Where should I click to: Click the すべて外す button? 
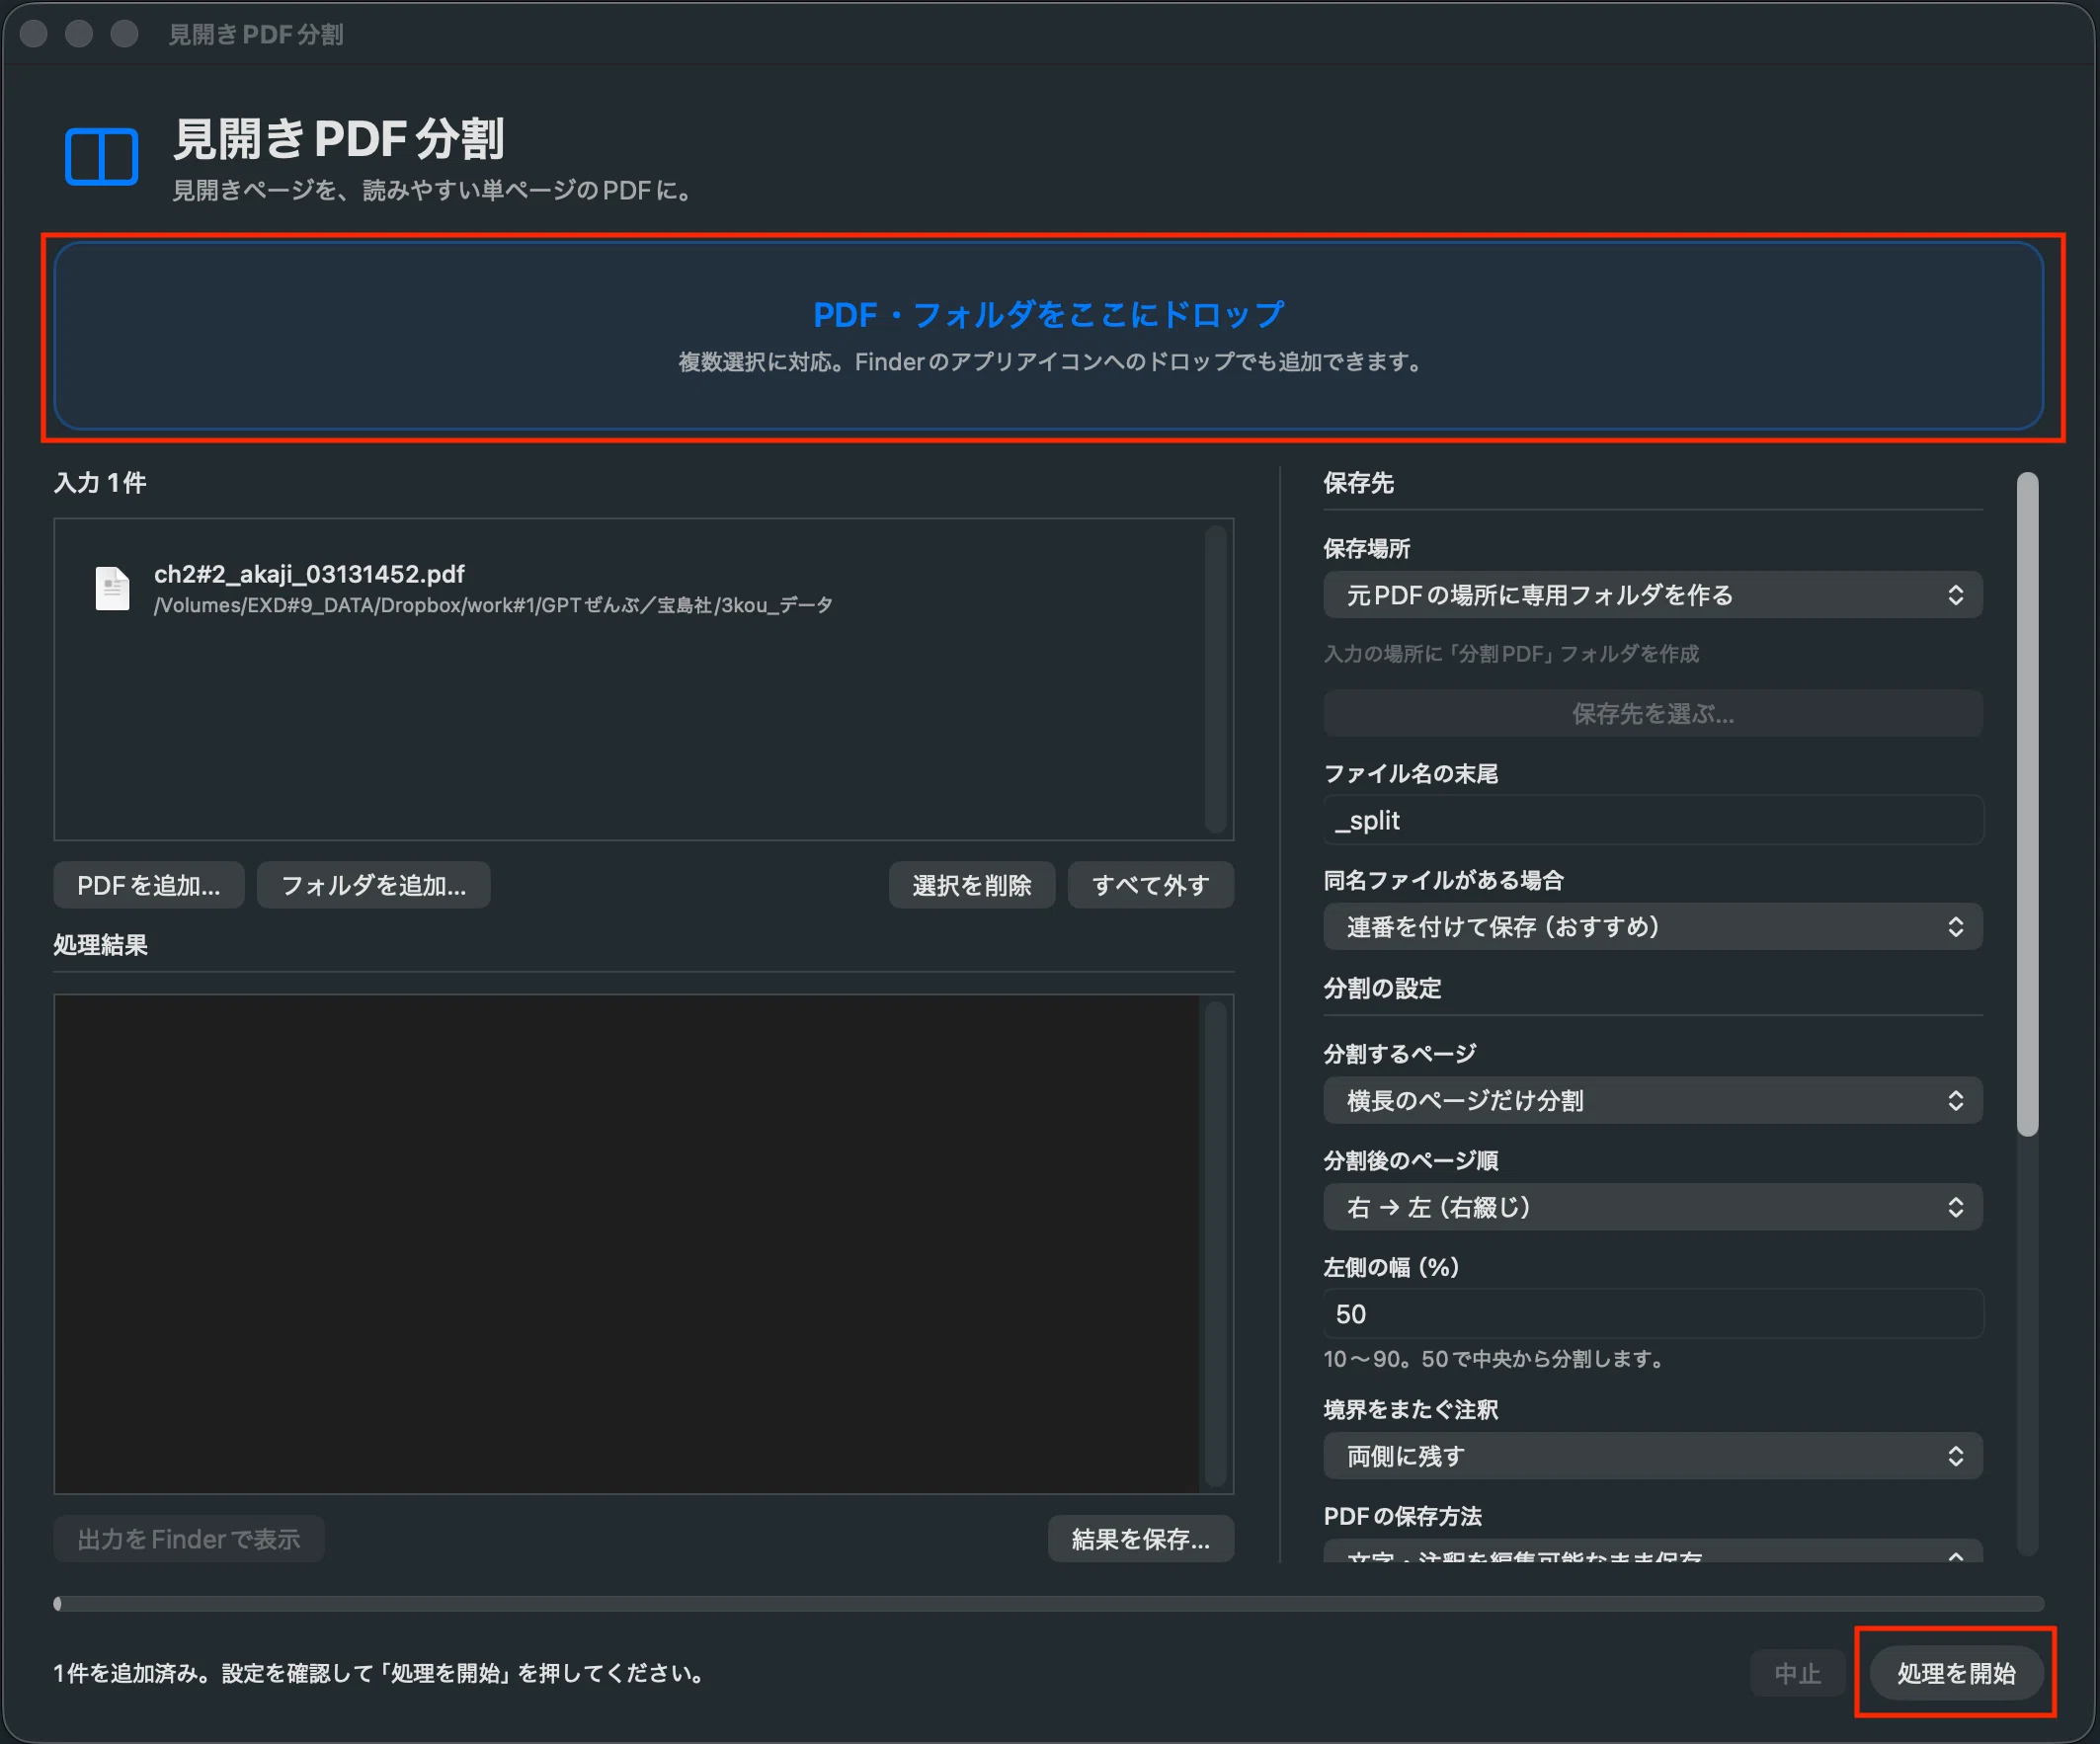[x=1150, y=885]
